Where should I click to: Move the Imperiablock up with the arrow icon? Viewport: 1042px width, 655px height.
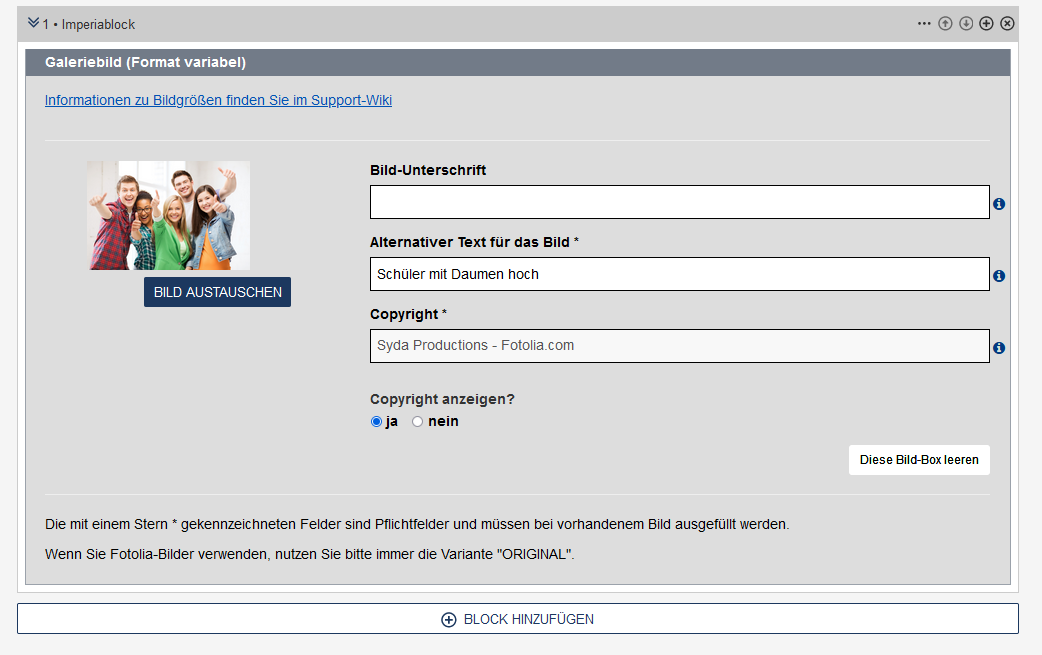945,24
